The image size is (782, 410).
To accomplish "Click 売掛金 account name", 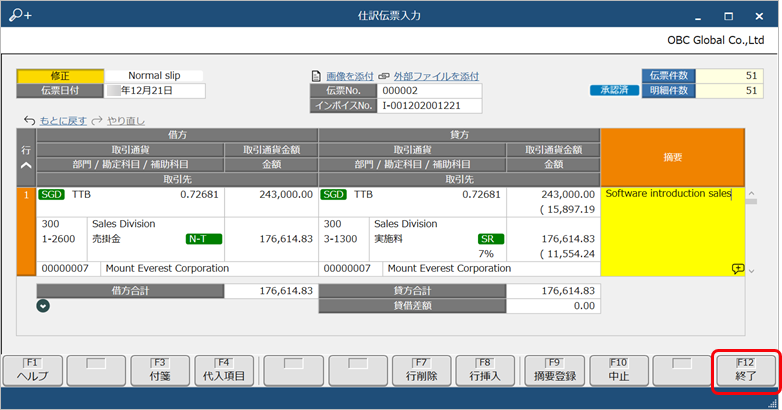I will pos(106,239).
